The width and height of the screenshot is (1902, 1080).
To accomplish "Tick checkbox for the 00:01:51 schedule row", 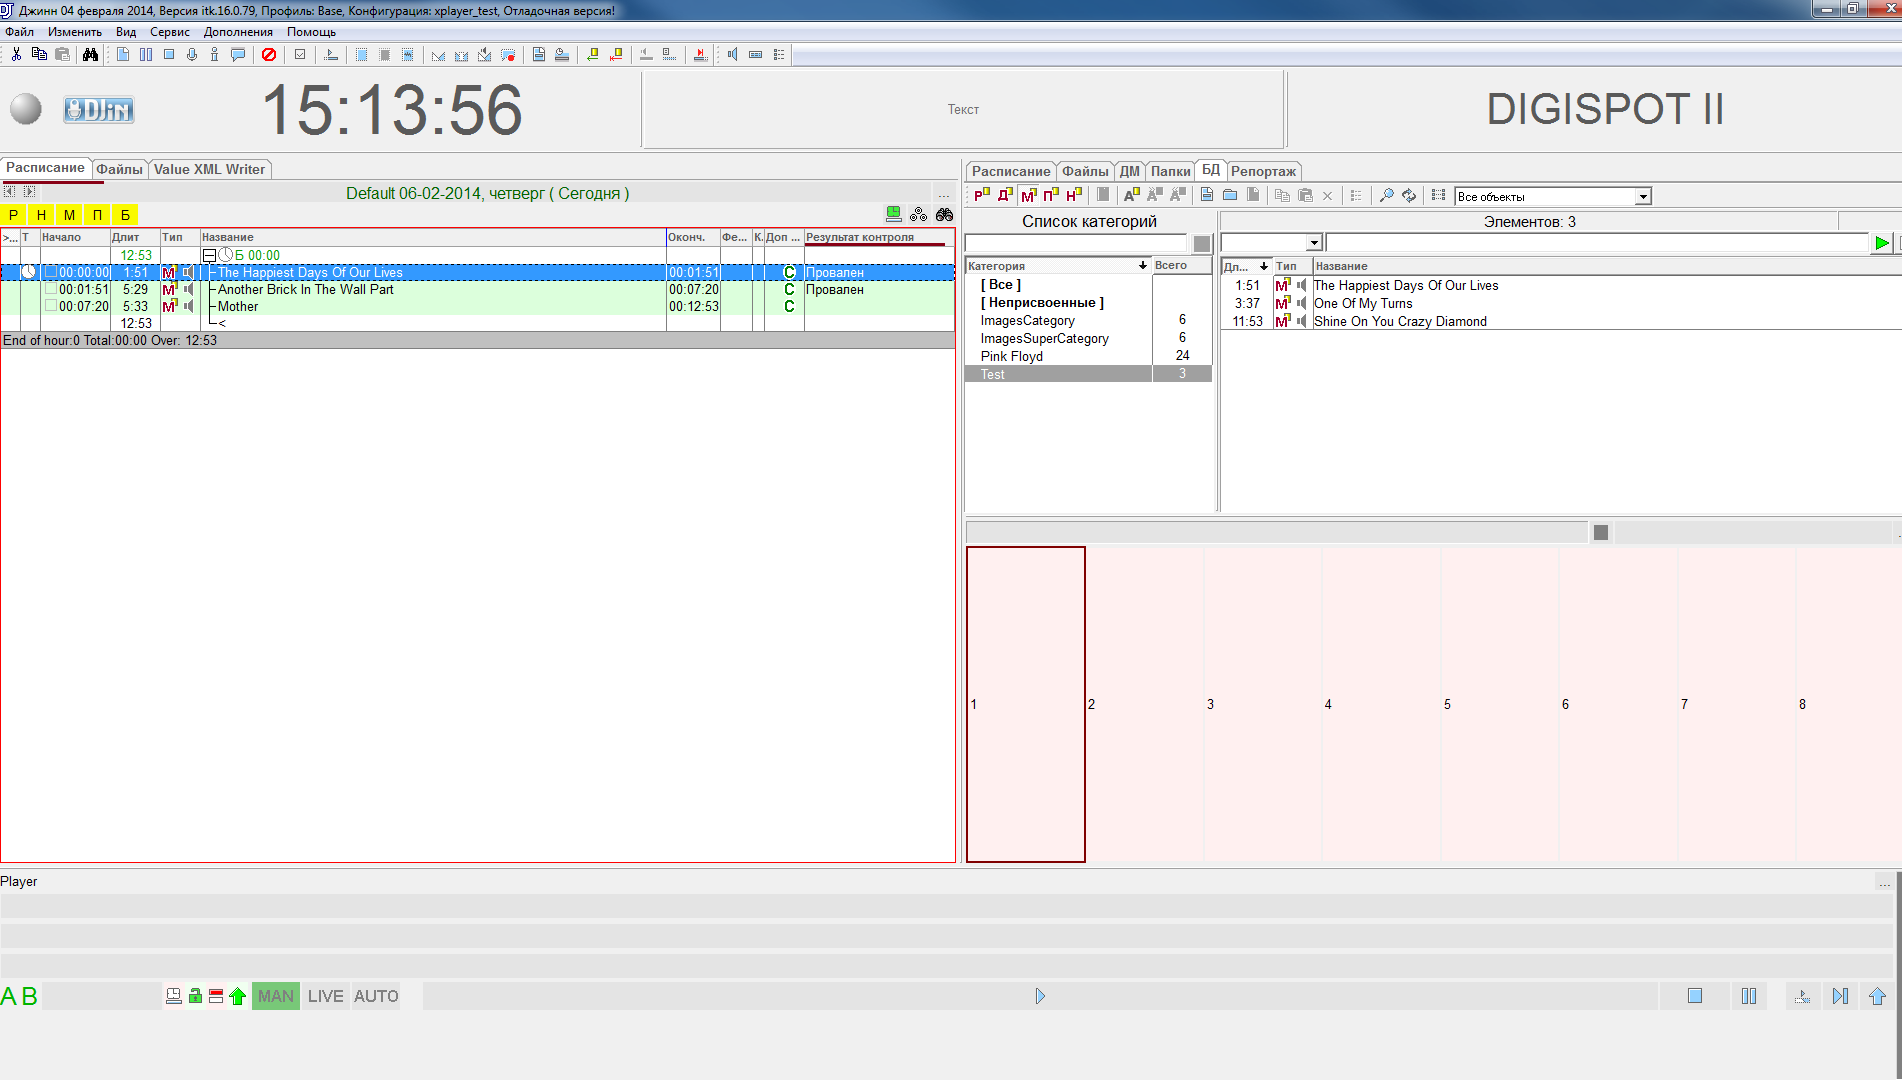I will tap(50, 289).
